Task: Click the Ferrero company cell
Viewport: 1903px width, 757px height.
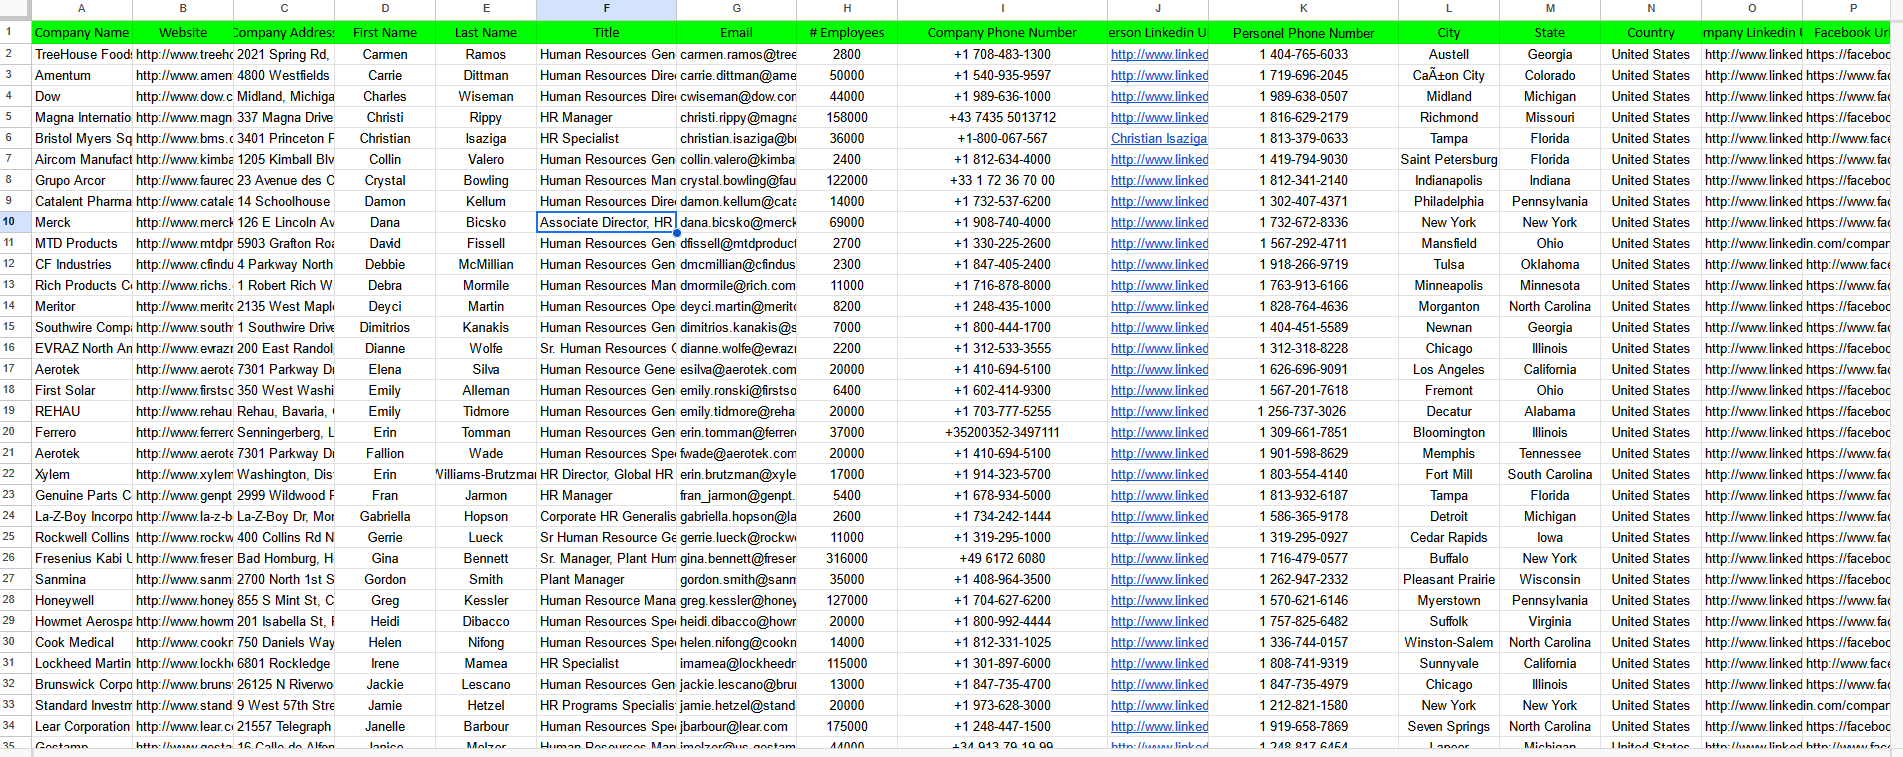Action: point(82,432)
